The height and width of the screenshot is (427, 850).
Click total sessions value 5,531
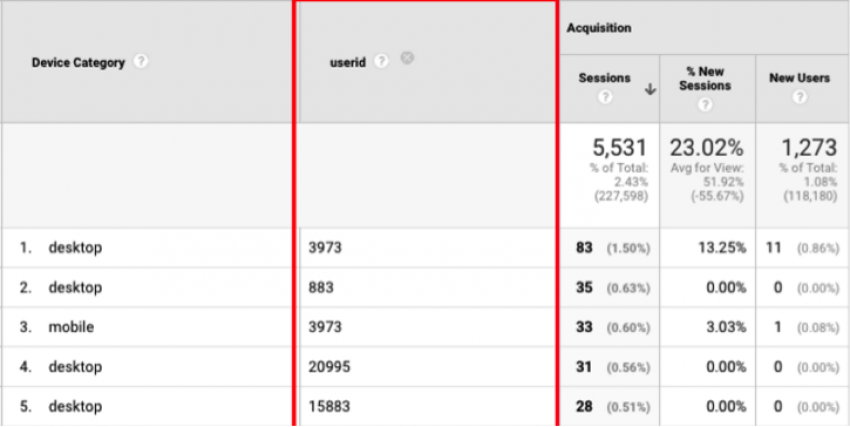(620, 147)
